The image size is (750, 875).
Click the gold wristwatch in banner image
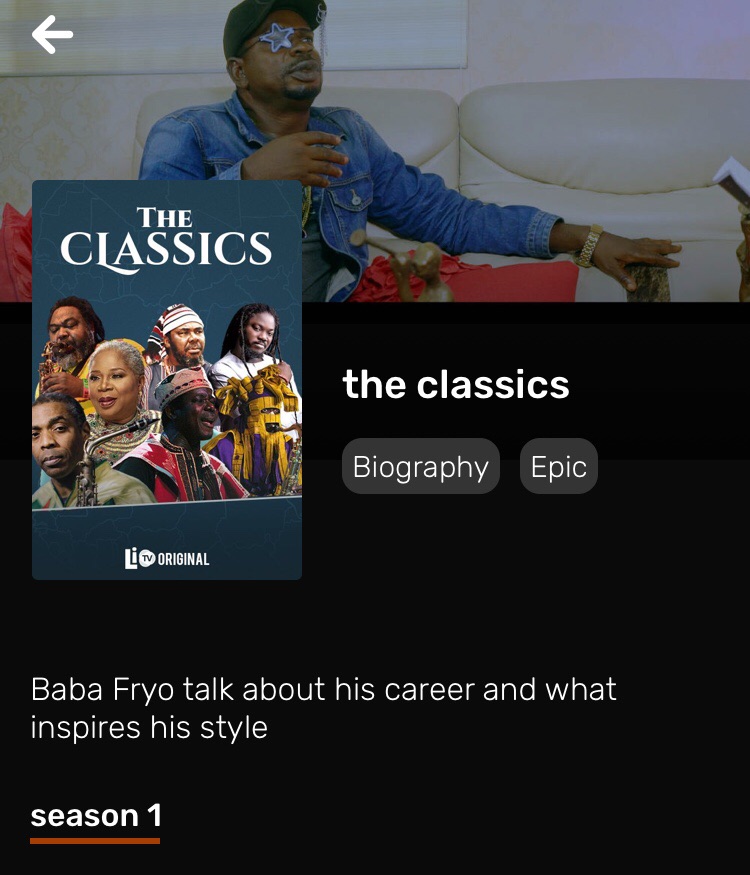coord(589,246)
